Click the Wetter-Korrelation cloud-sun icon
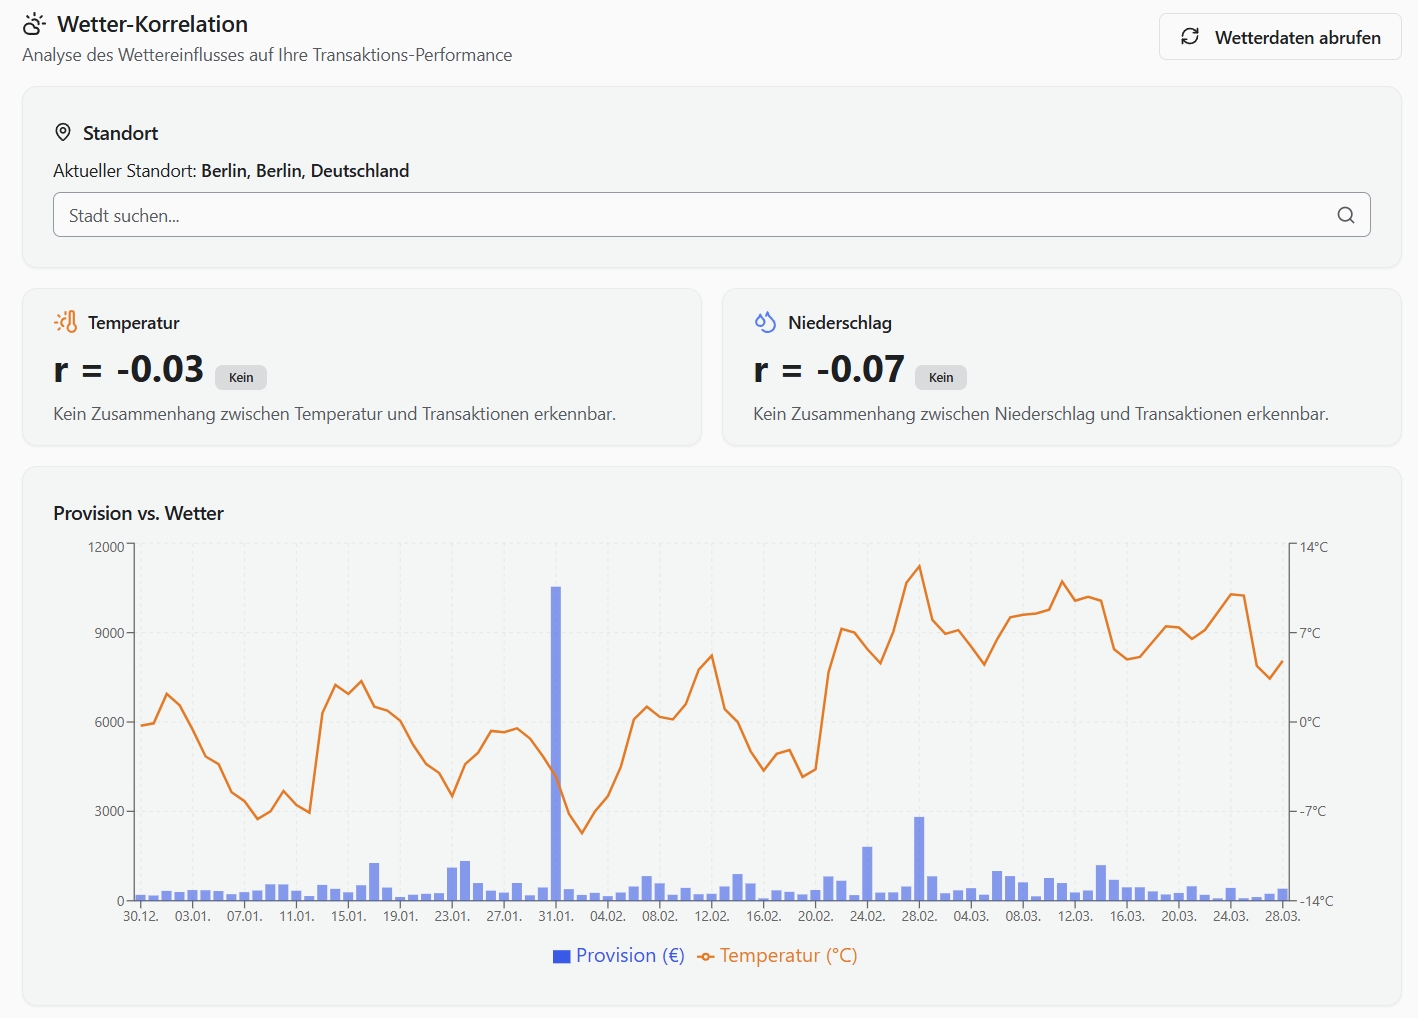 34,24
